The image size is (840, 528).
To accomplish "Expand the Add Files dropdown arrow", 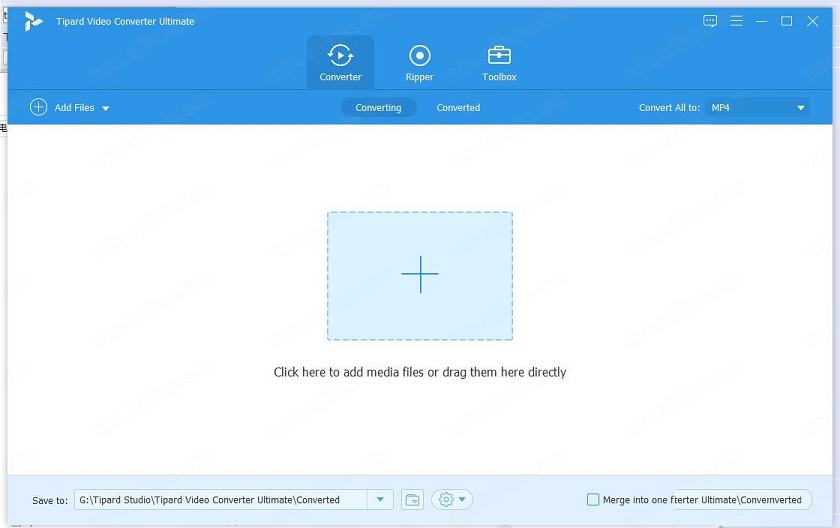I will pos(106,108).
